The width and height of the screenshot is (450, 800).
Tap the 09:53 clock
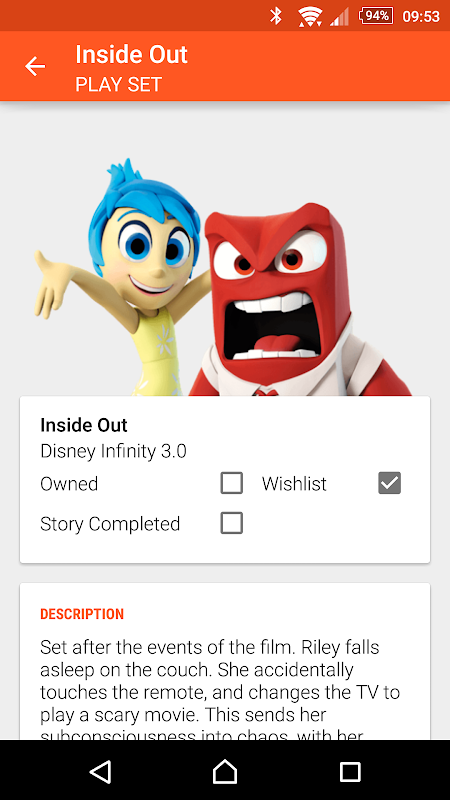click(x=421, y=16)
